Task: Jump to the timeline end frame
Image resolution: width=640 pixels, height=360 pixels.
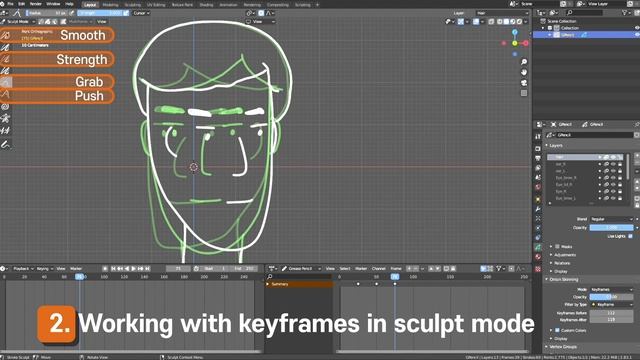Action: (x=147, y=269)
